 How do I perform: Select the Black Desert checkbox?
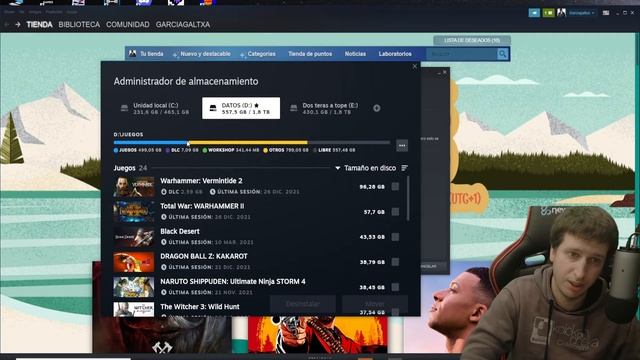click(x=395, y=237)
